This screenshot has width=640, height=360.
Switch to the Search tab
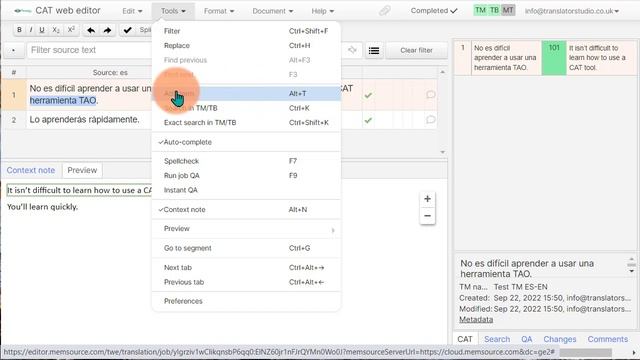click(497, 339)
